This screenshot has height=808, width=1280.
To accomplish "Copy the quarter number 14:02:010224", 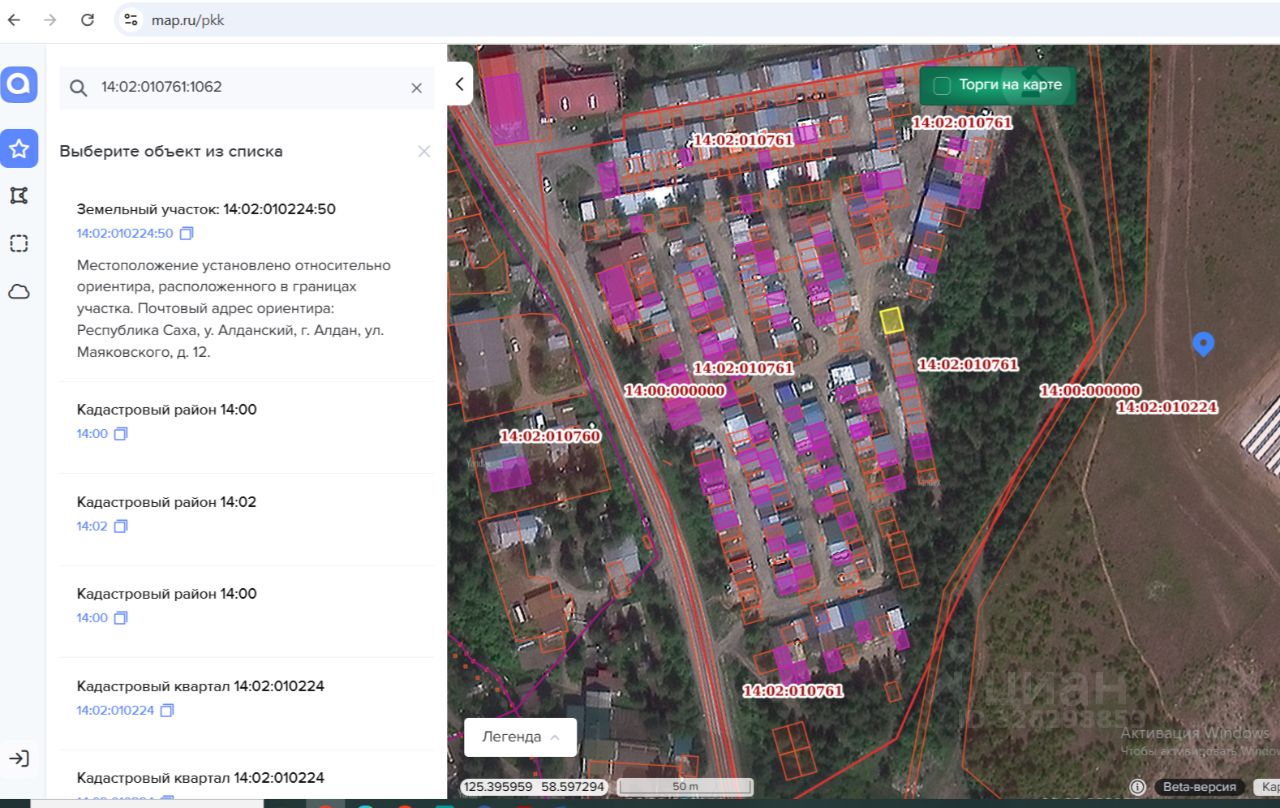I will [x=167, y=710].
